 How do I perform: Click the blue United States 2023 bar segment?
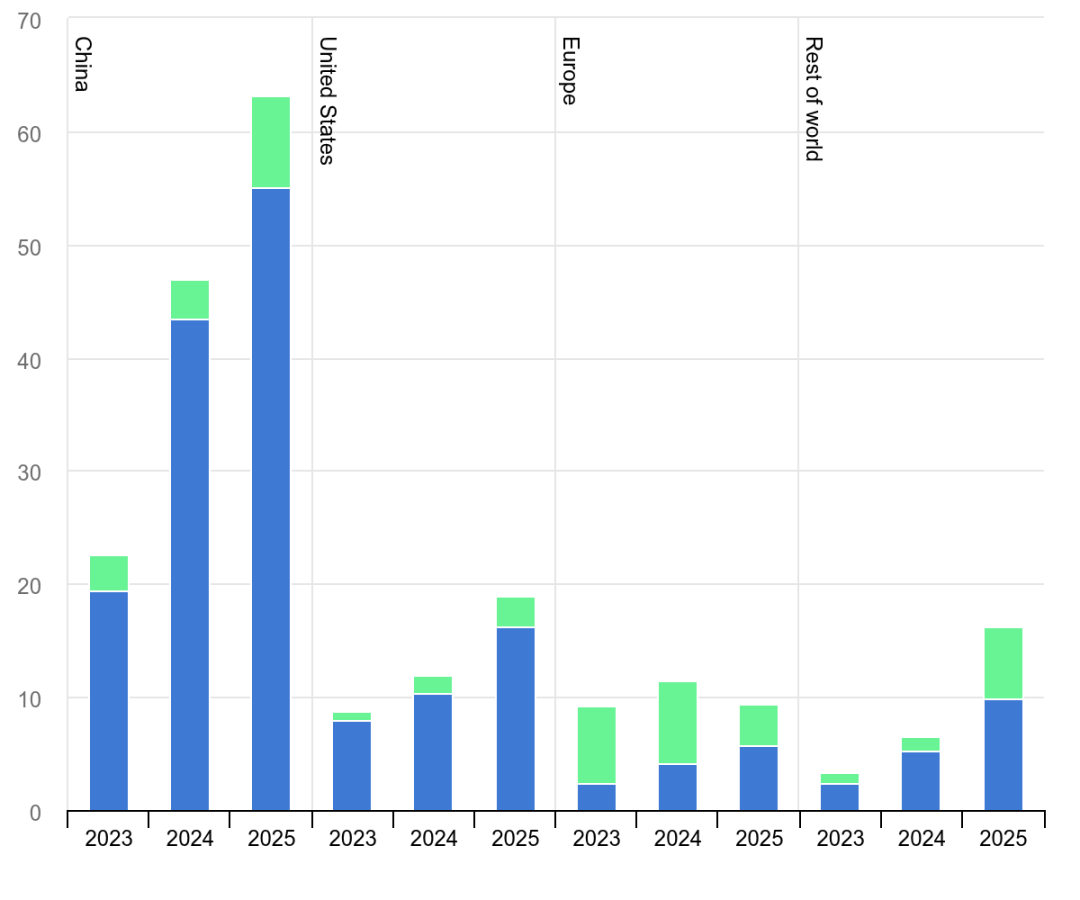[352, 766]
